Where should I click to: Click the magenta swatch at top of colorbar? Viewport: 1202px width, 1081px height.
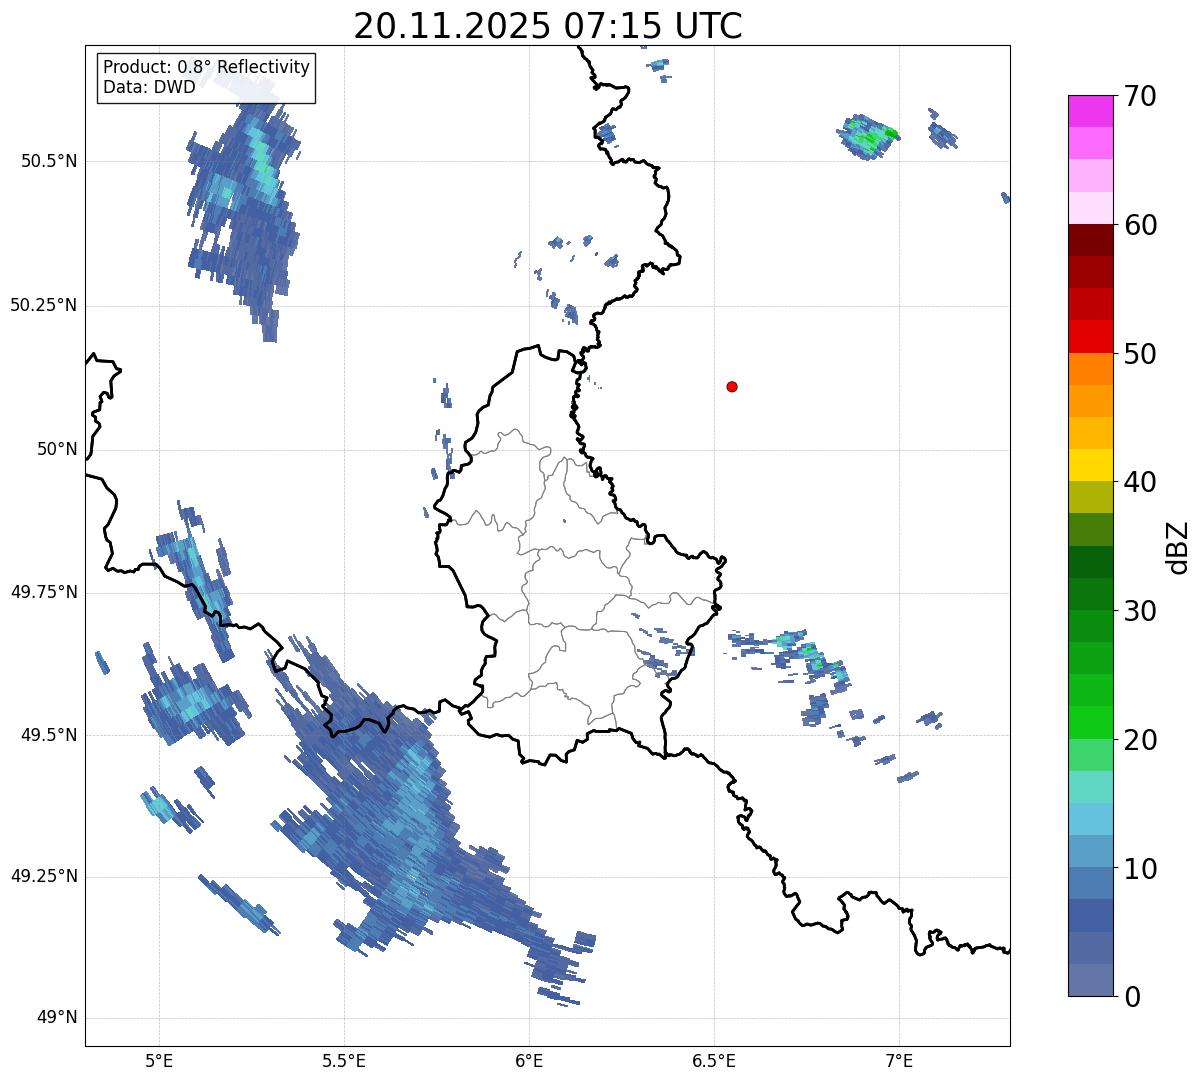click(x=1090, y=111)
